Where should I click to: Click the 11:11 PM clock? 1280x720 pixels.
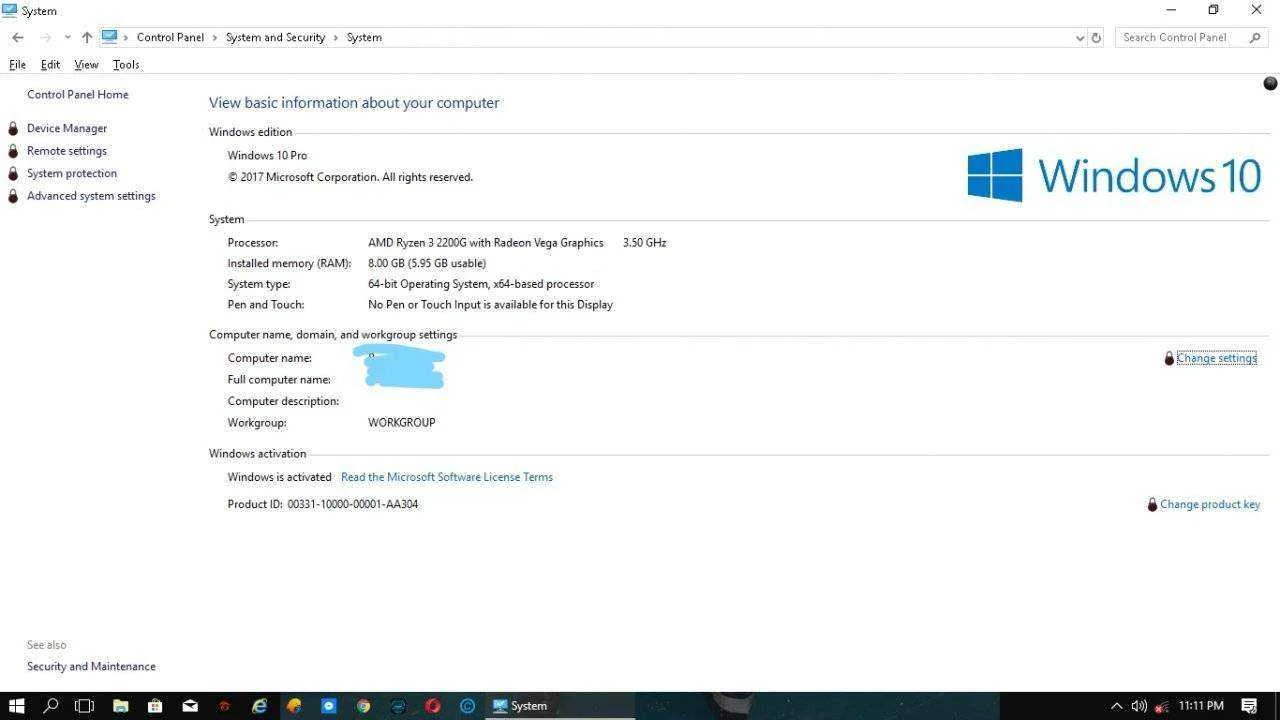coord(1201,705)
